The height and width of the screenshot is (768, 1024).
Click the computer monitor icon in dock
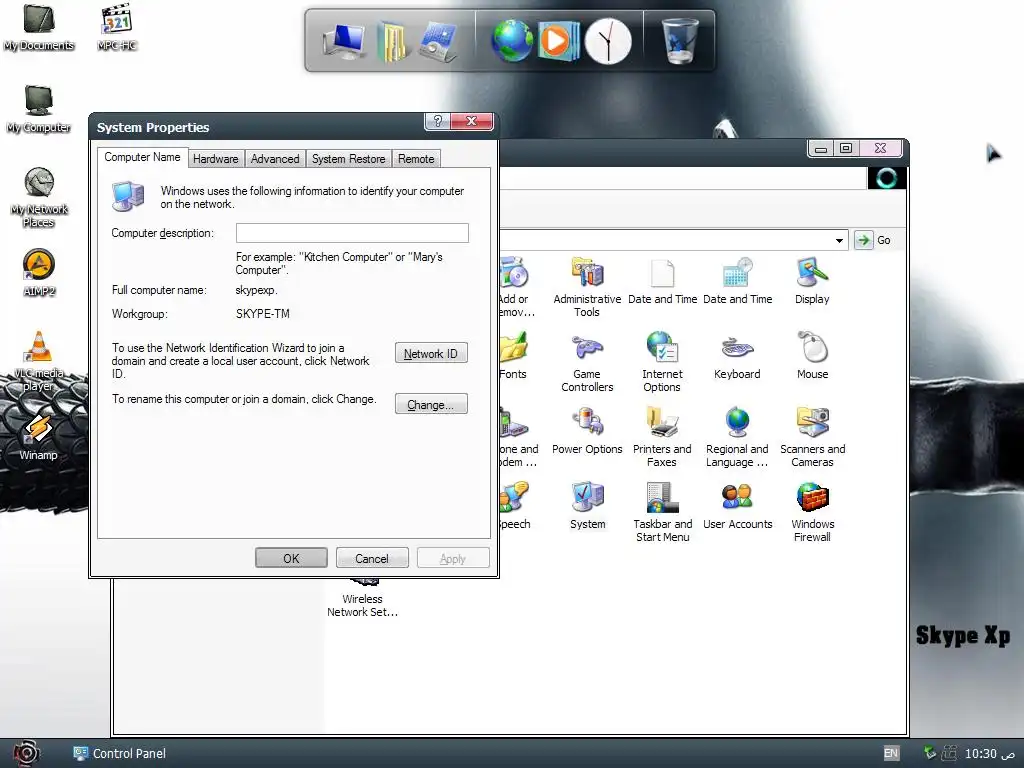click(345, 42)
